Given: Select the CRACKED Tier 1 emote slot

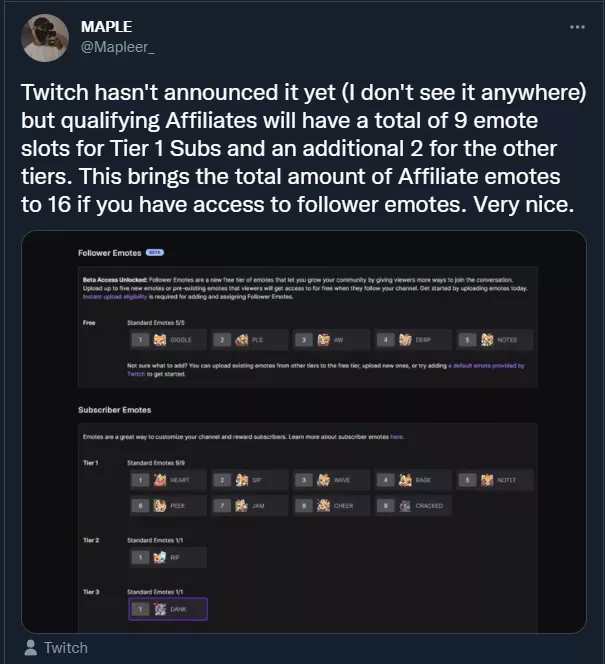Looking at the screenshot, I should point(413,506).
